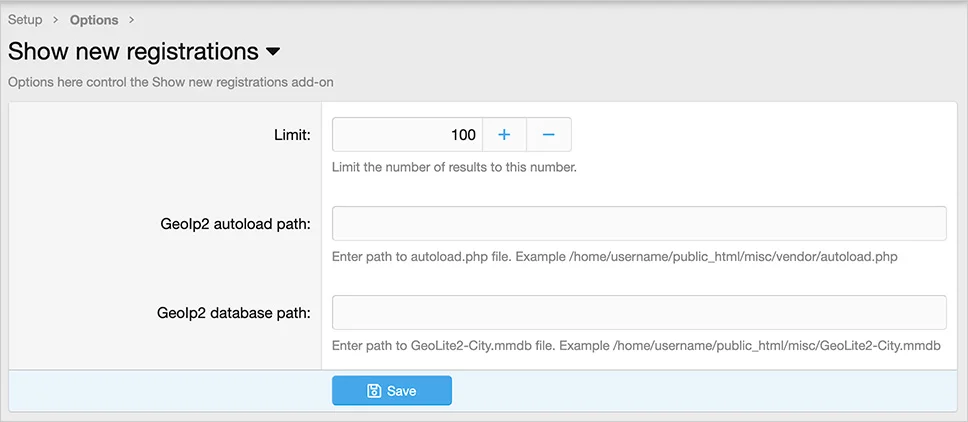
Task: Click the "Limit the number of results" hint
Action: [x=454, y=167]
